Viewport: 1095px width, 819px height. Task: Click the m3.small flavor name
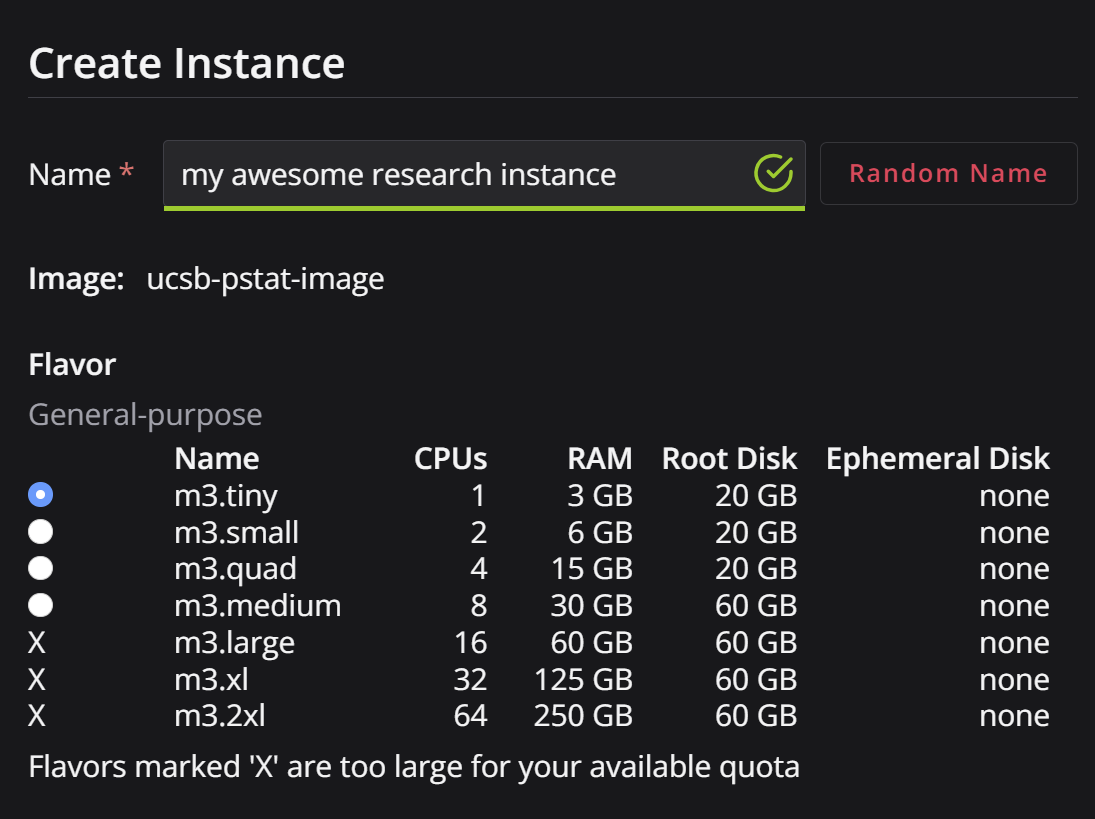coord(237,532)
